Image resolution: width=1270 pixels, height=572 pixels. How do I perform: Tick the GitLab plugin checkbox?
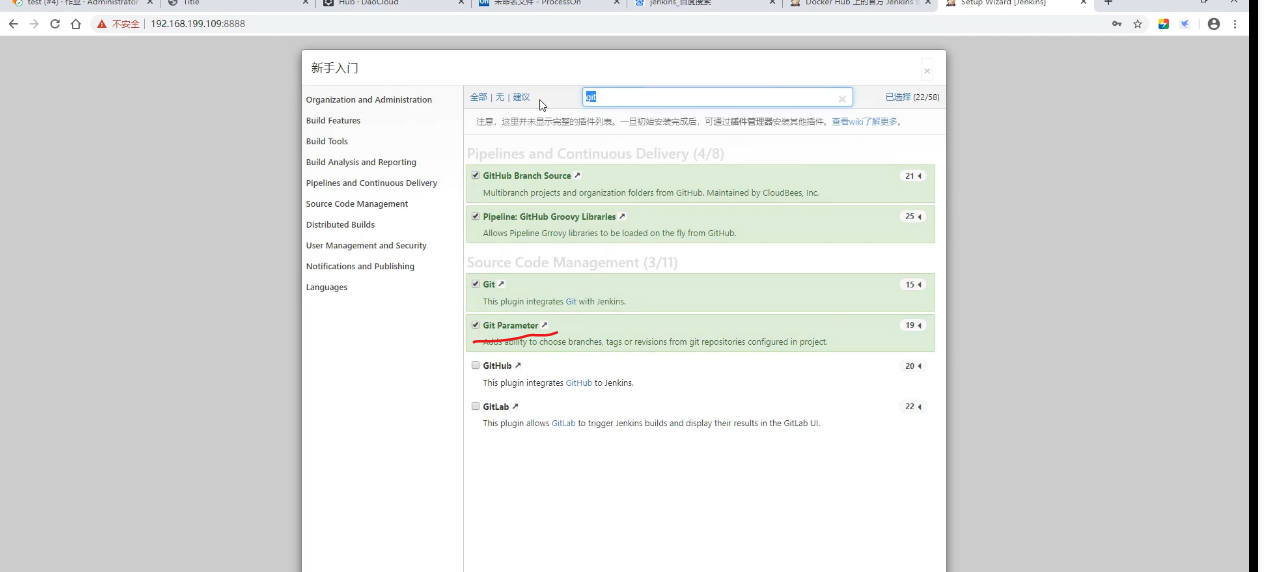[476, 407]
